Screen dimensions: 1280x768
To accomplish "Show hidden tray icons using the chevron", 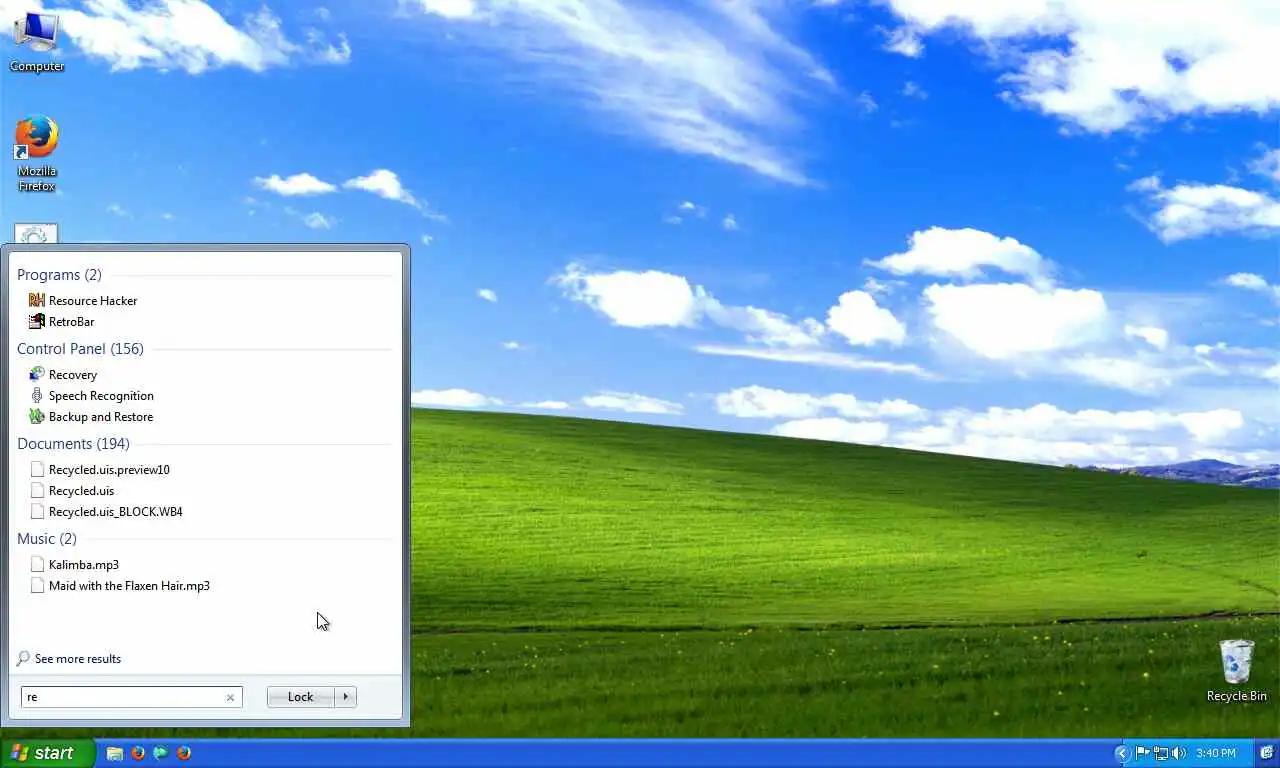I will [x=1122, y=753].
